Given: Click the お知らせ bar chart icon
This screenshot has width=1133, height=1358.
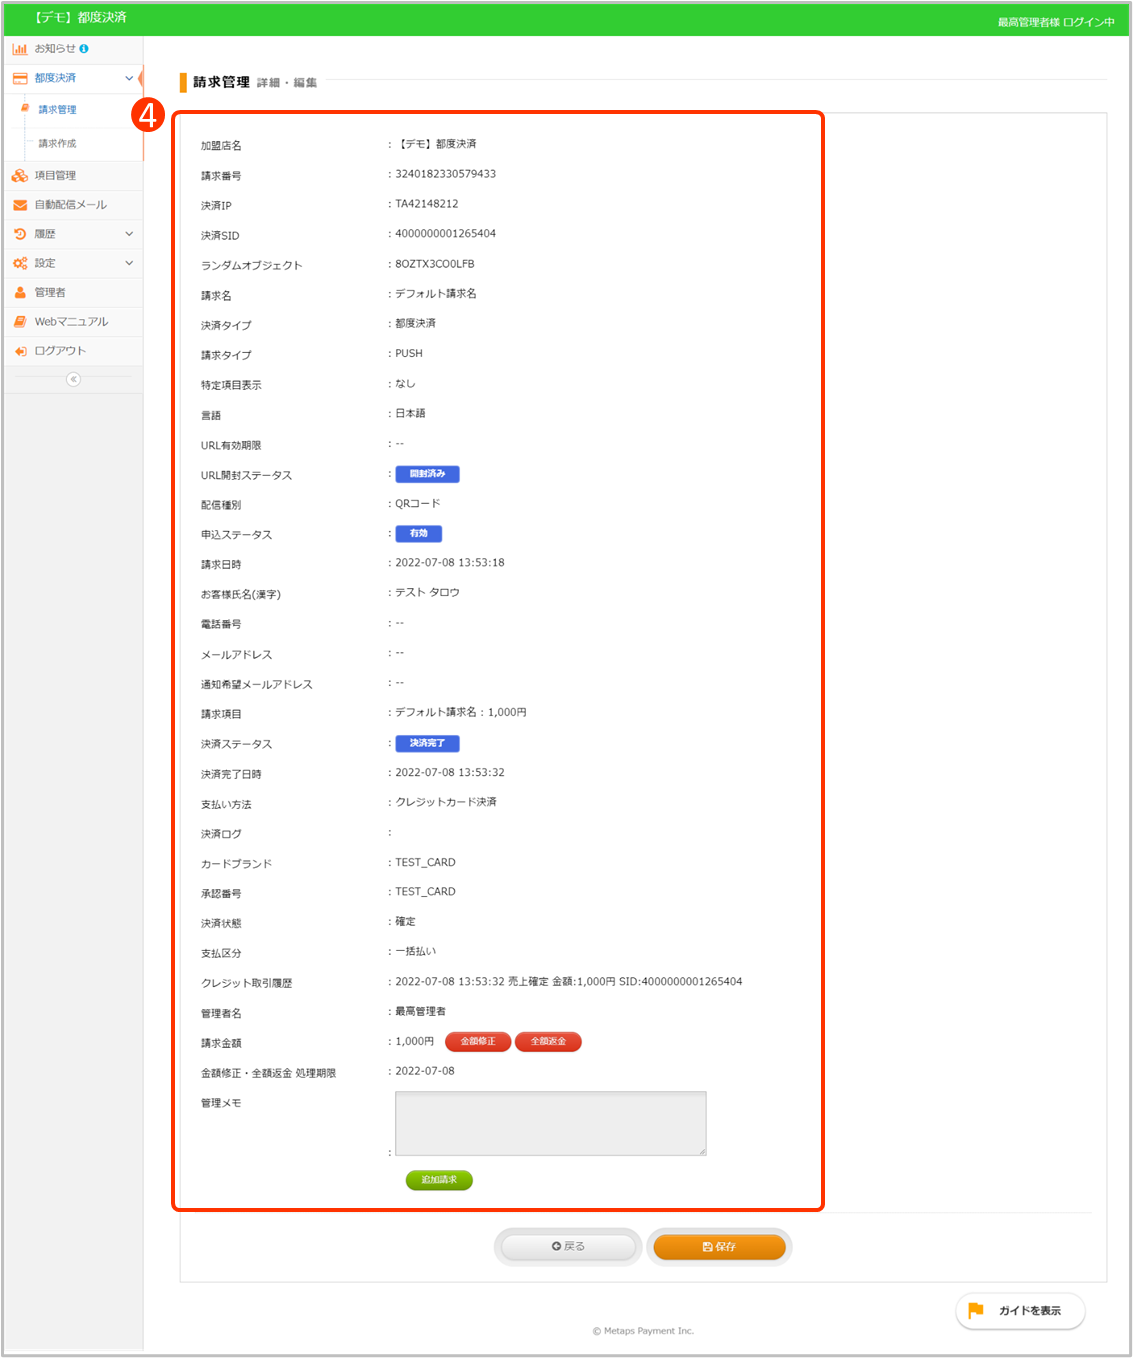Looking at the screenshot, I should [x=20, y=49].
